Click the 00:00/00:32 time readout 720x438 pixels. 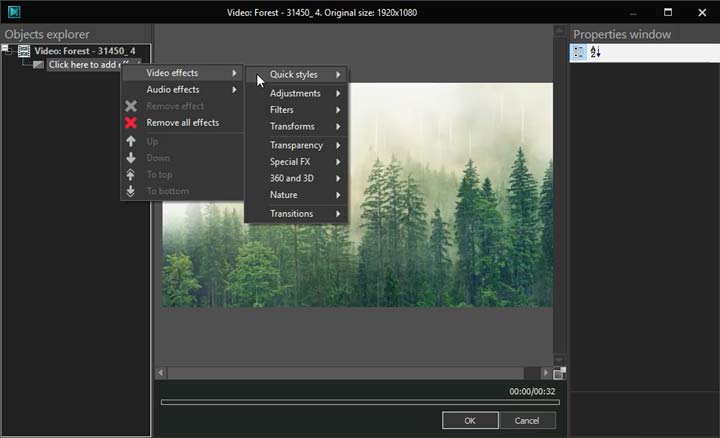(x=532, y=392)
